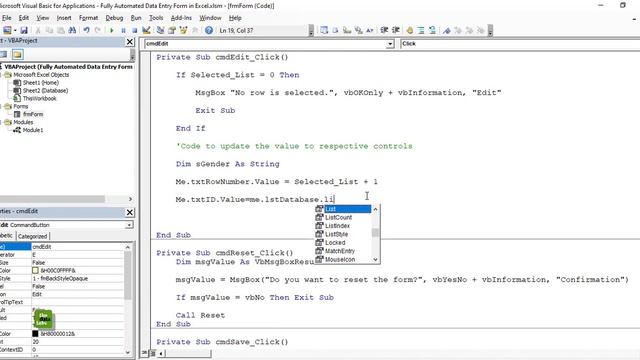Select MouseIcon in the autocomplete popup
Viewport: 640px width, 360px height.
click(343, 259)
